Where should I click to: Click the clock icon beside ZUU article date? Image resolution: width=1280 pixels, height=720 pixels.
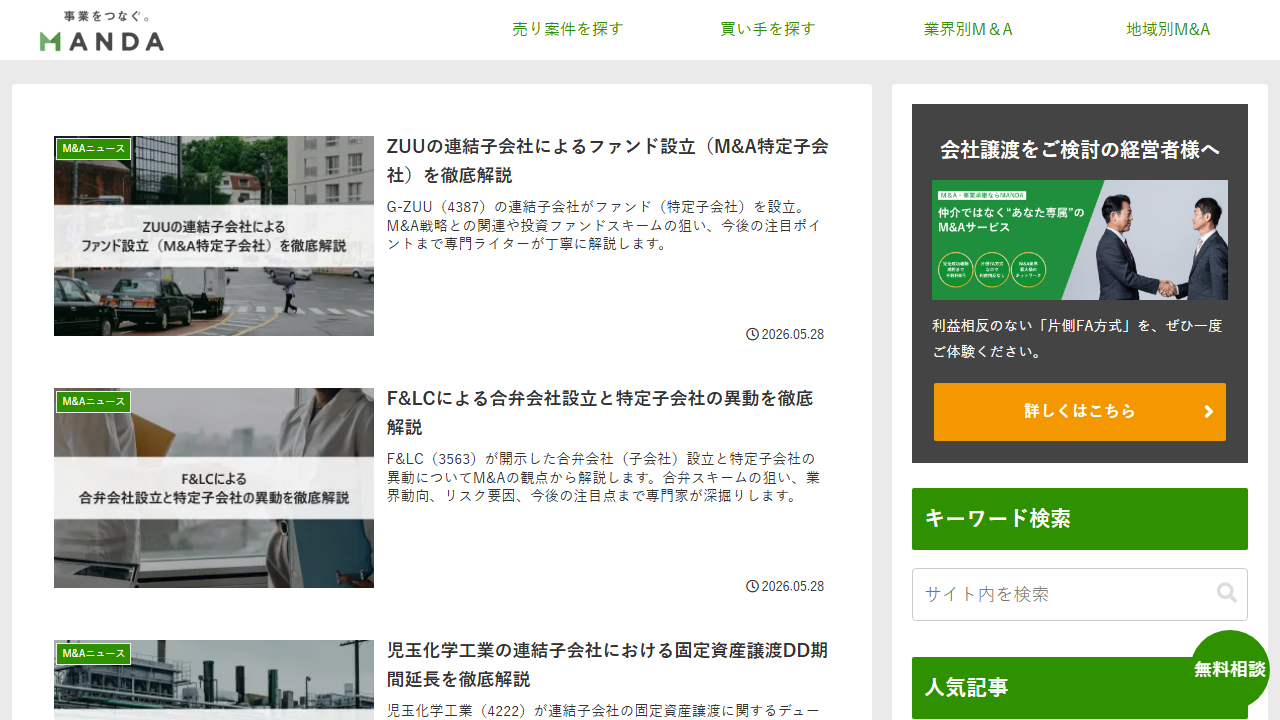[752, 334]
